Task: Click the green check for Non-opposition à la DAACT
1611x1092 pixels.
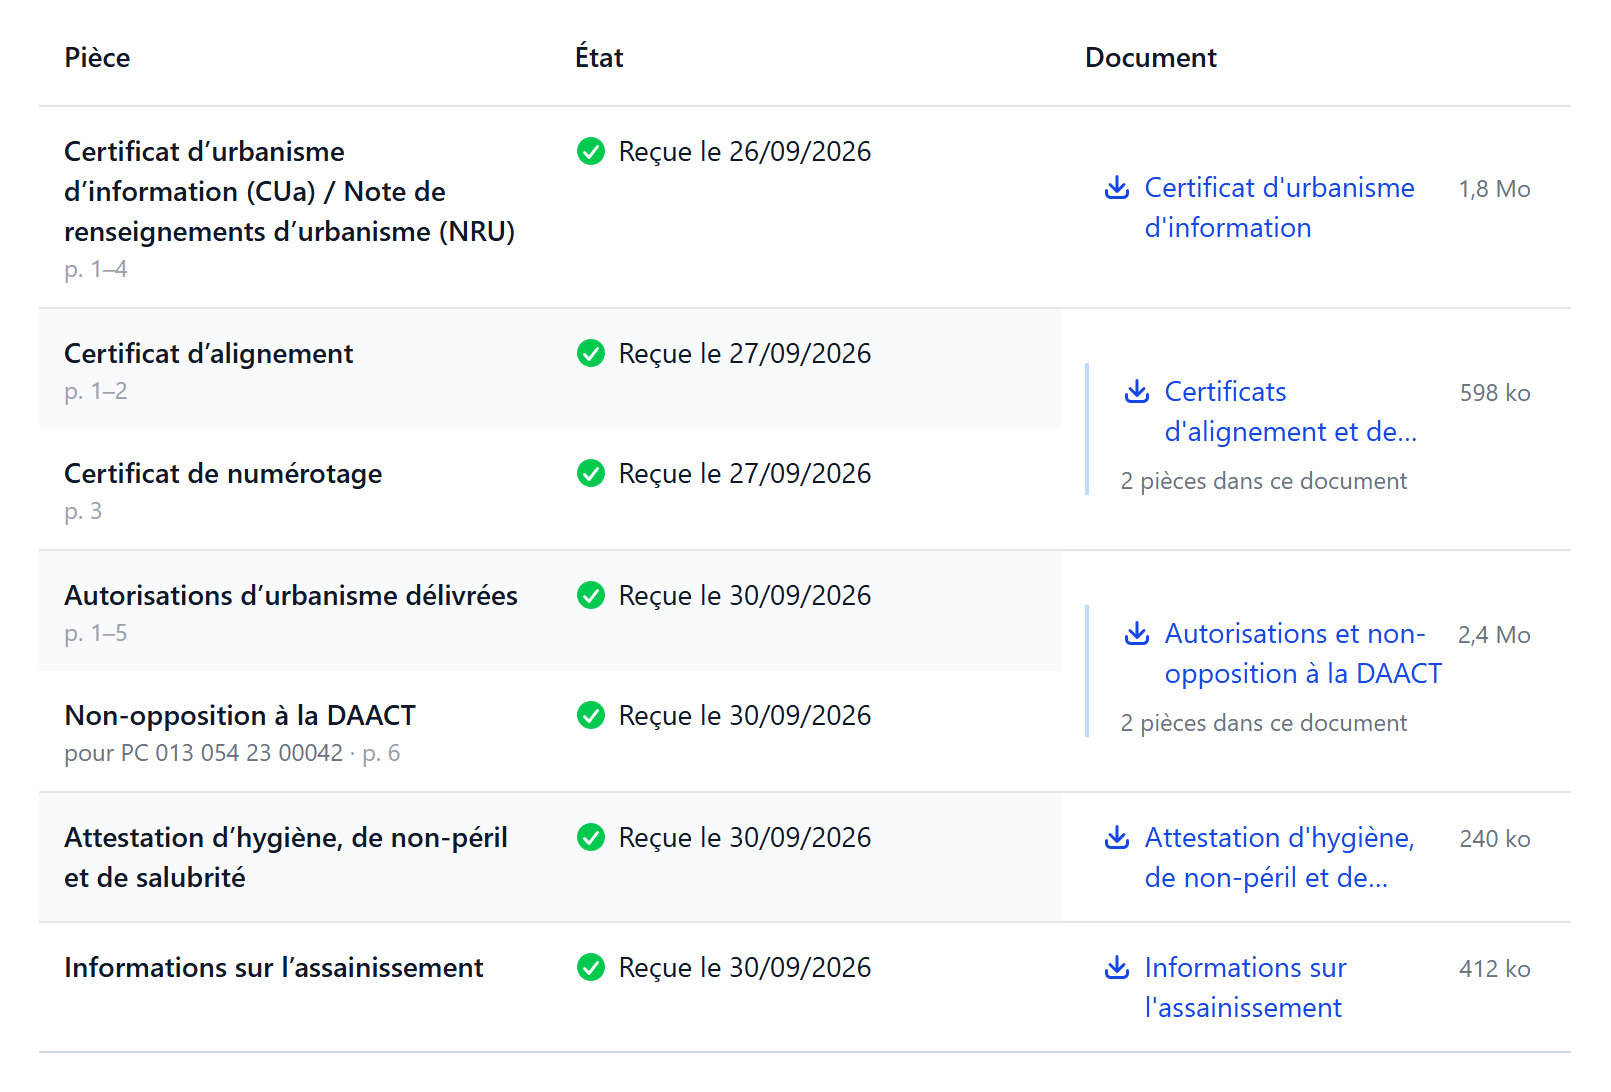Action: [x=591, y=716]
